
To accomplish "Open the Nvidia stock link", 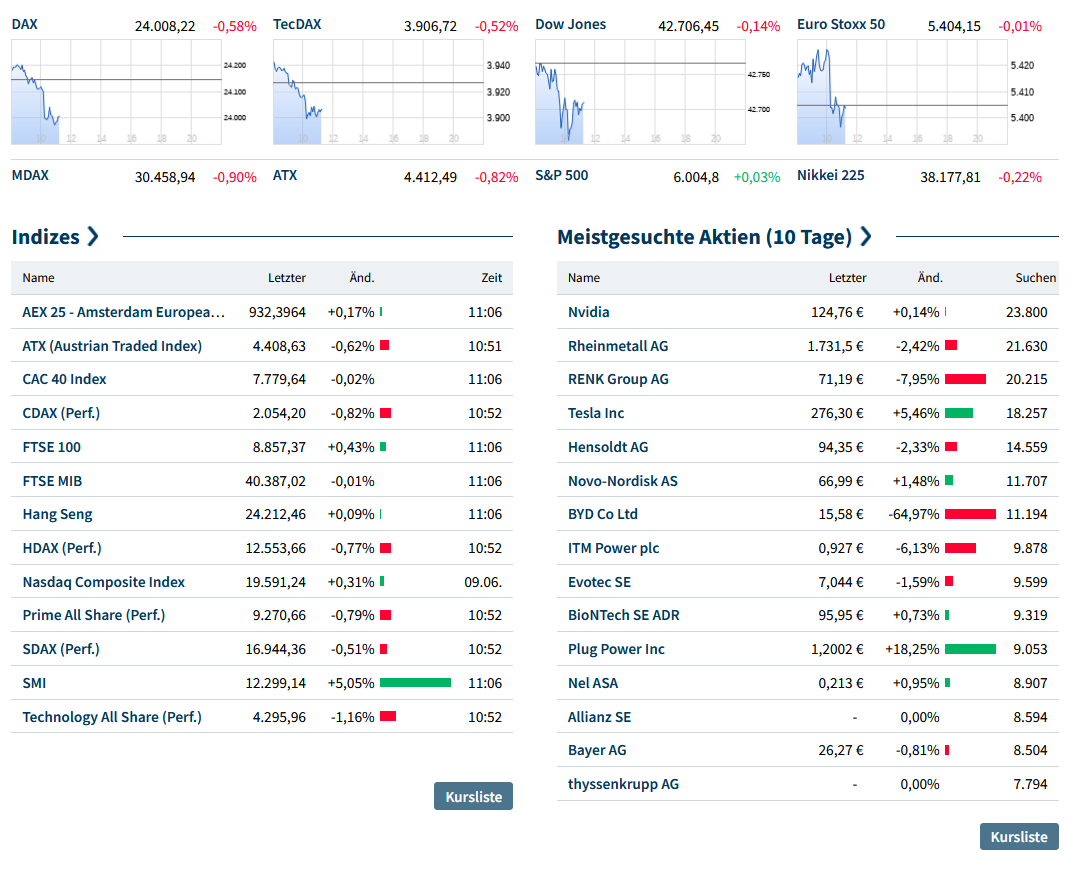I will [x=588, y=313].
